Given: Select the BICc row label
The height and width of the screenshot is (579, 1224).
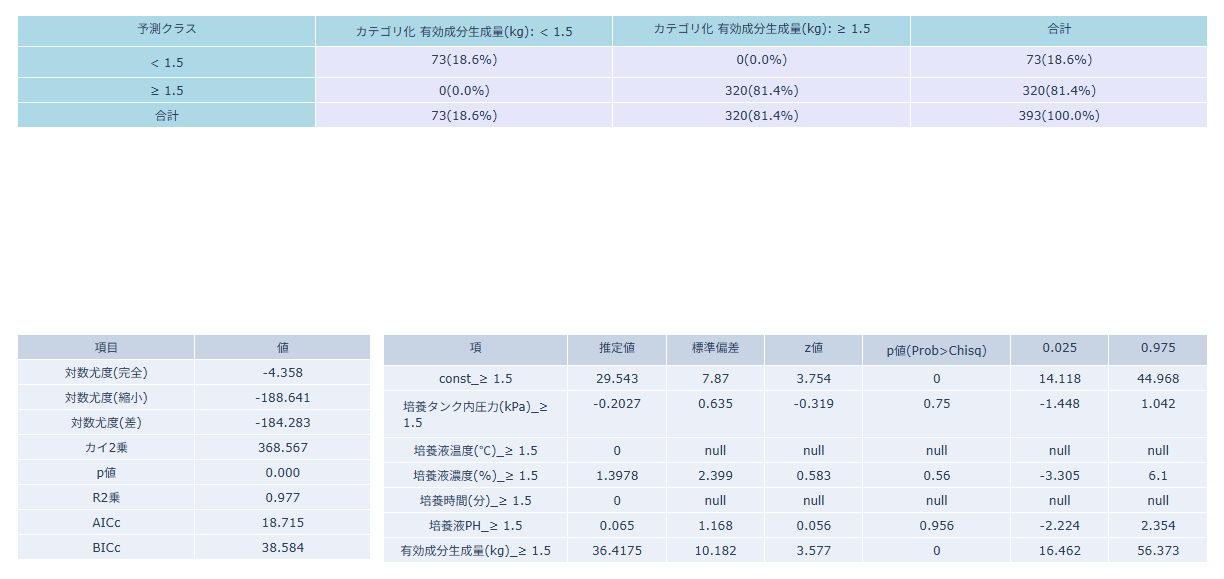Looking at the screenshot, I should pos(106,548).
